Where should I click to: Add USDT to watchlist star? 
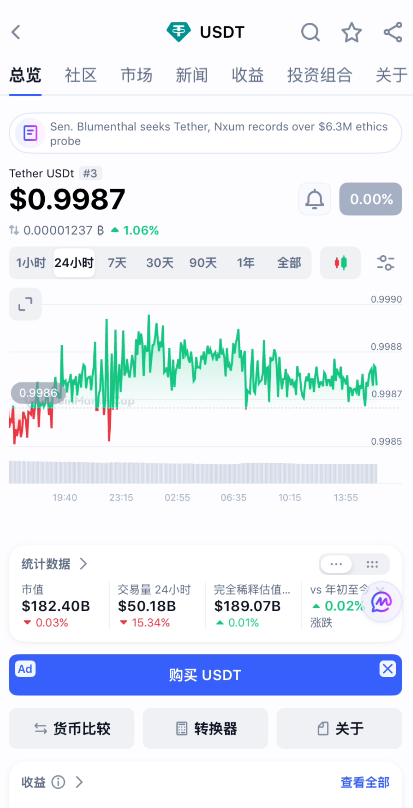point(352,32)
